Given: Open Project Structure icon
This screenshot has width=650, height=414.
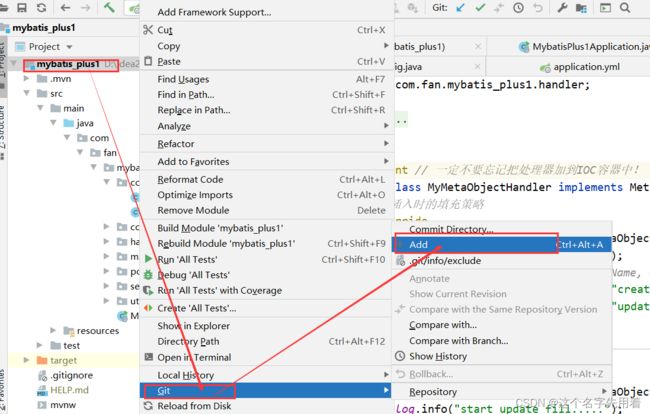Looking at the screenshot, I should (581, 7).
